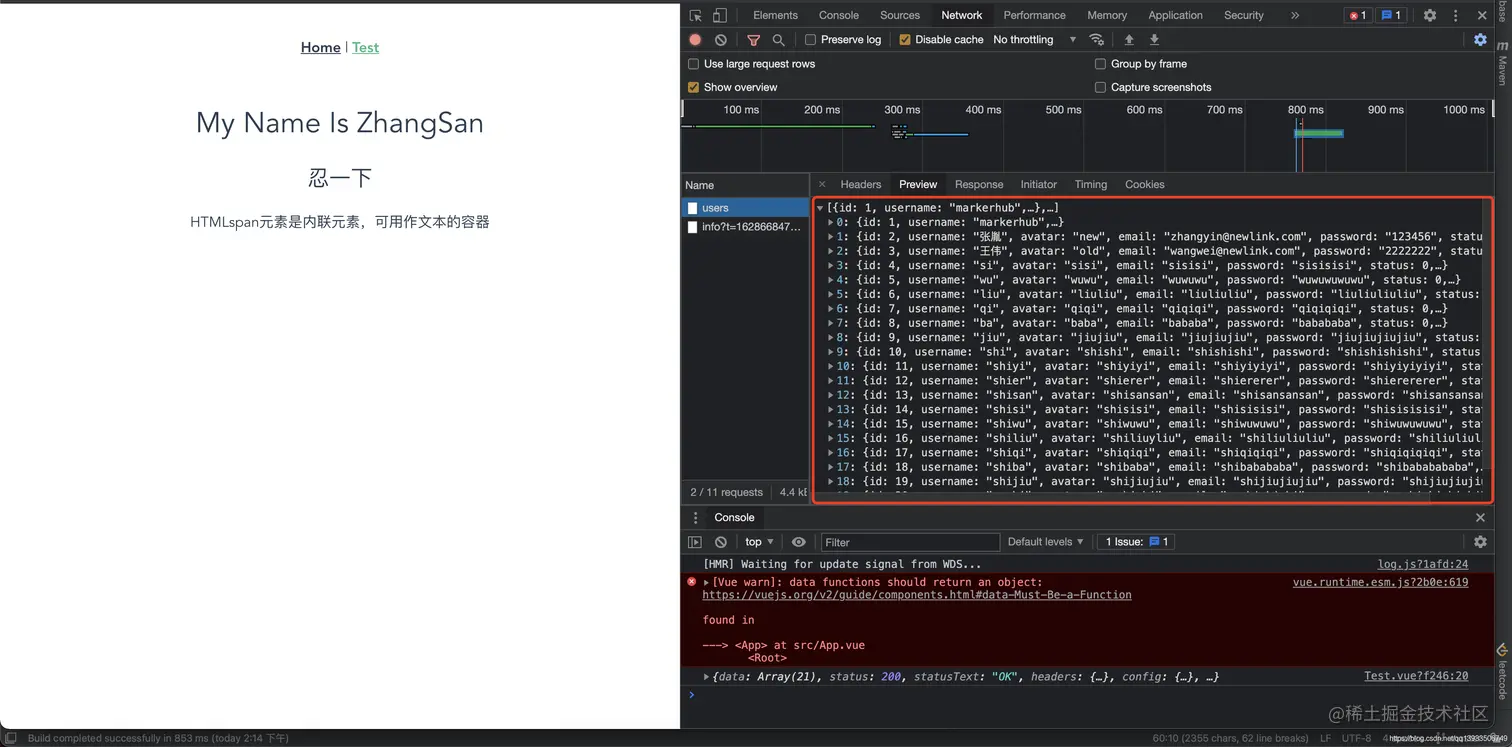
Task: Toggle the console sidebar icon
Action: coord(695,542)
